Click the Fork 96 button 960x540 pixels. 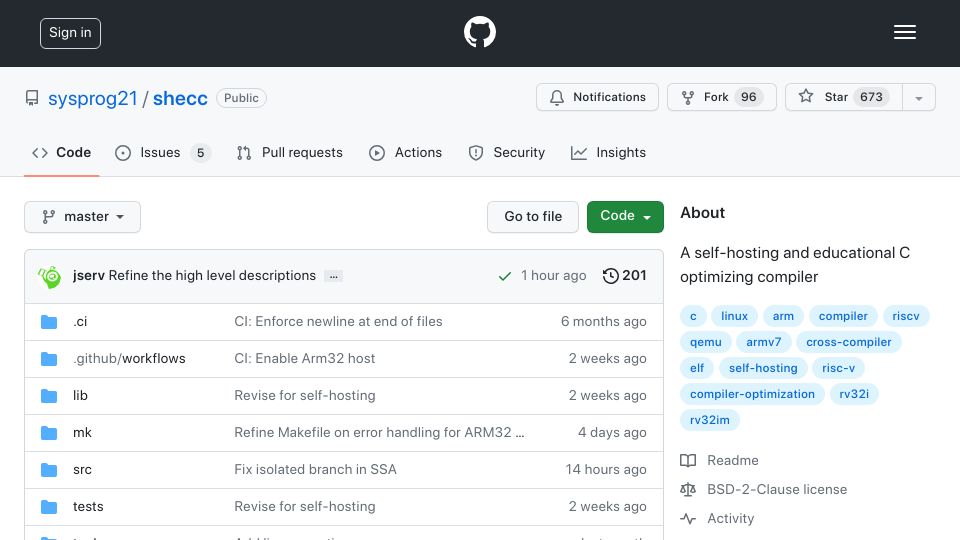point(722,97)
